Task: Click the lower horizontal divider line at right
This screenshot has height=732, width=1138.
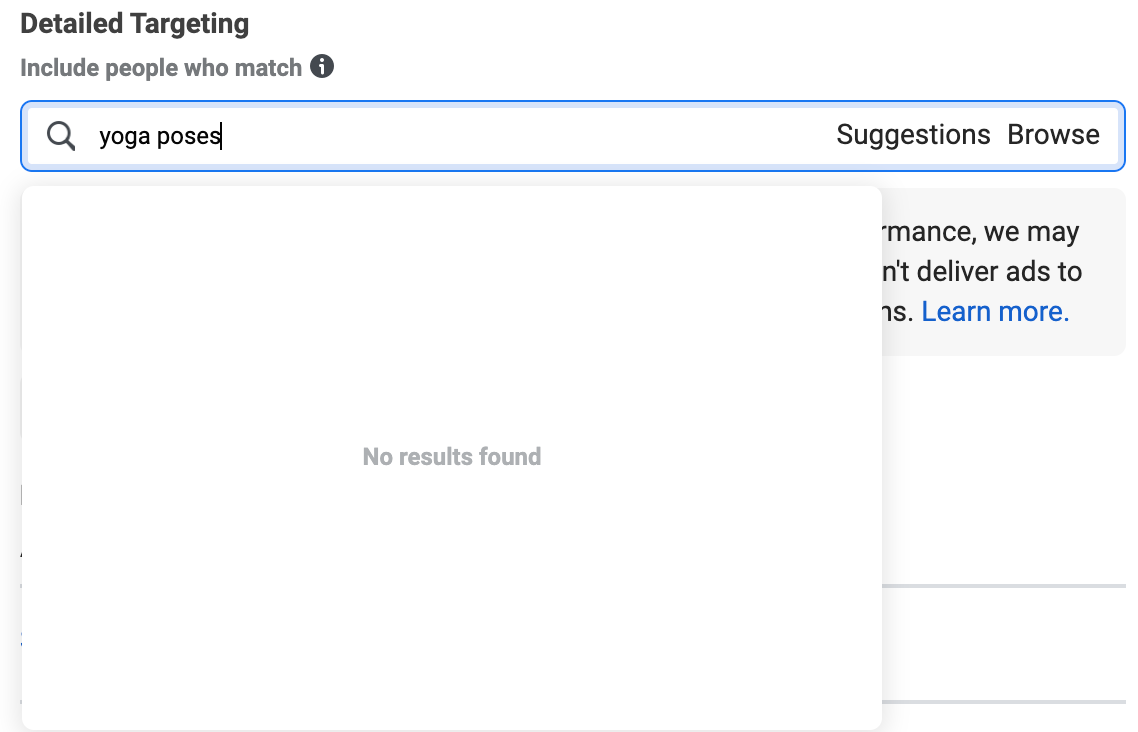Action: pyautogui.click(x=1004, y=702)
